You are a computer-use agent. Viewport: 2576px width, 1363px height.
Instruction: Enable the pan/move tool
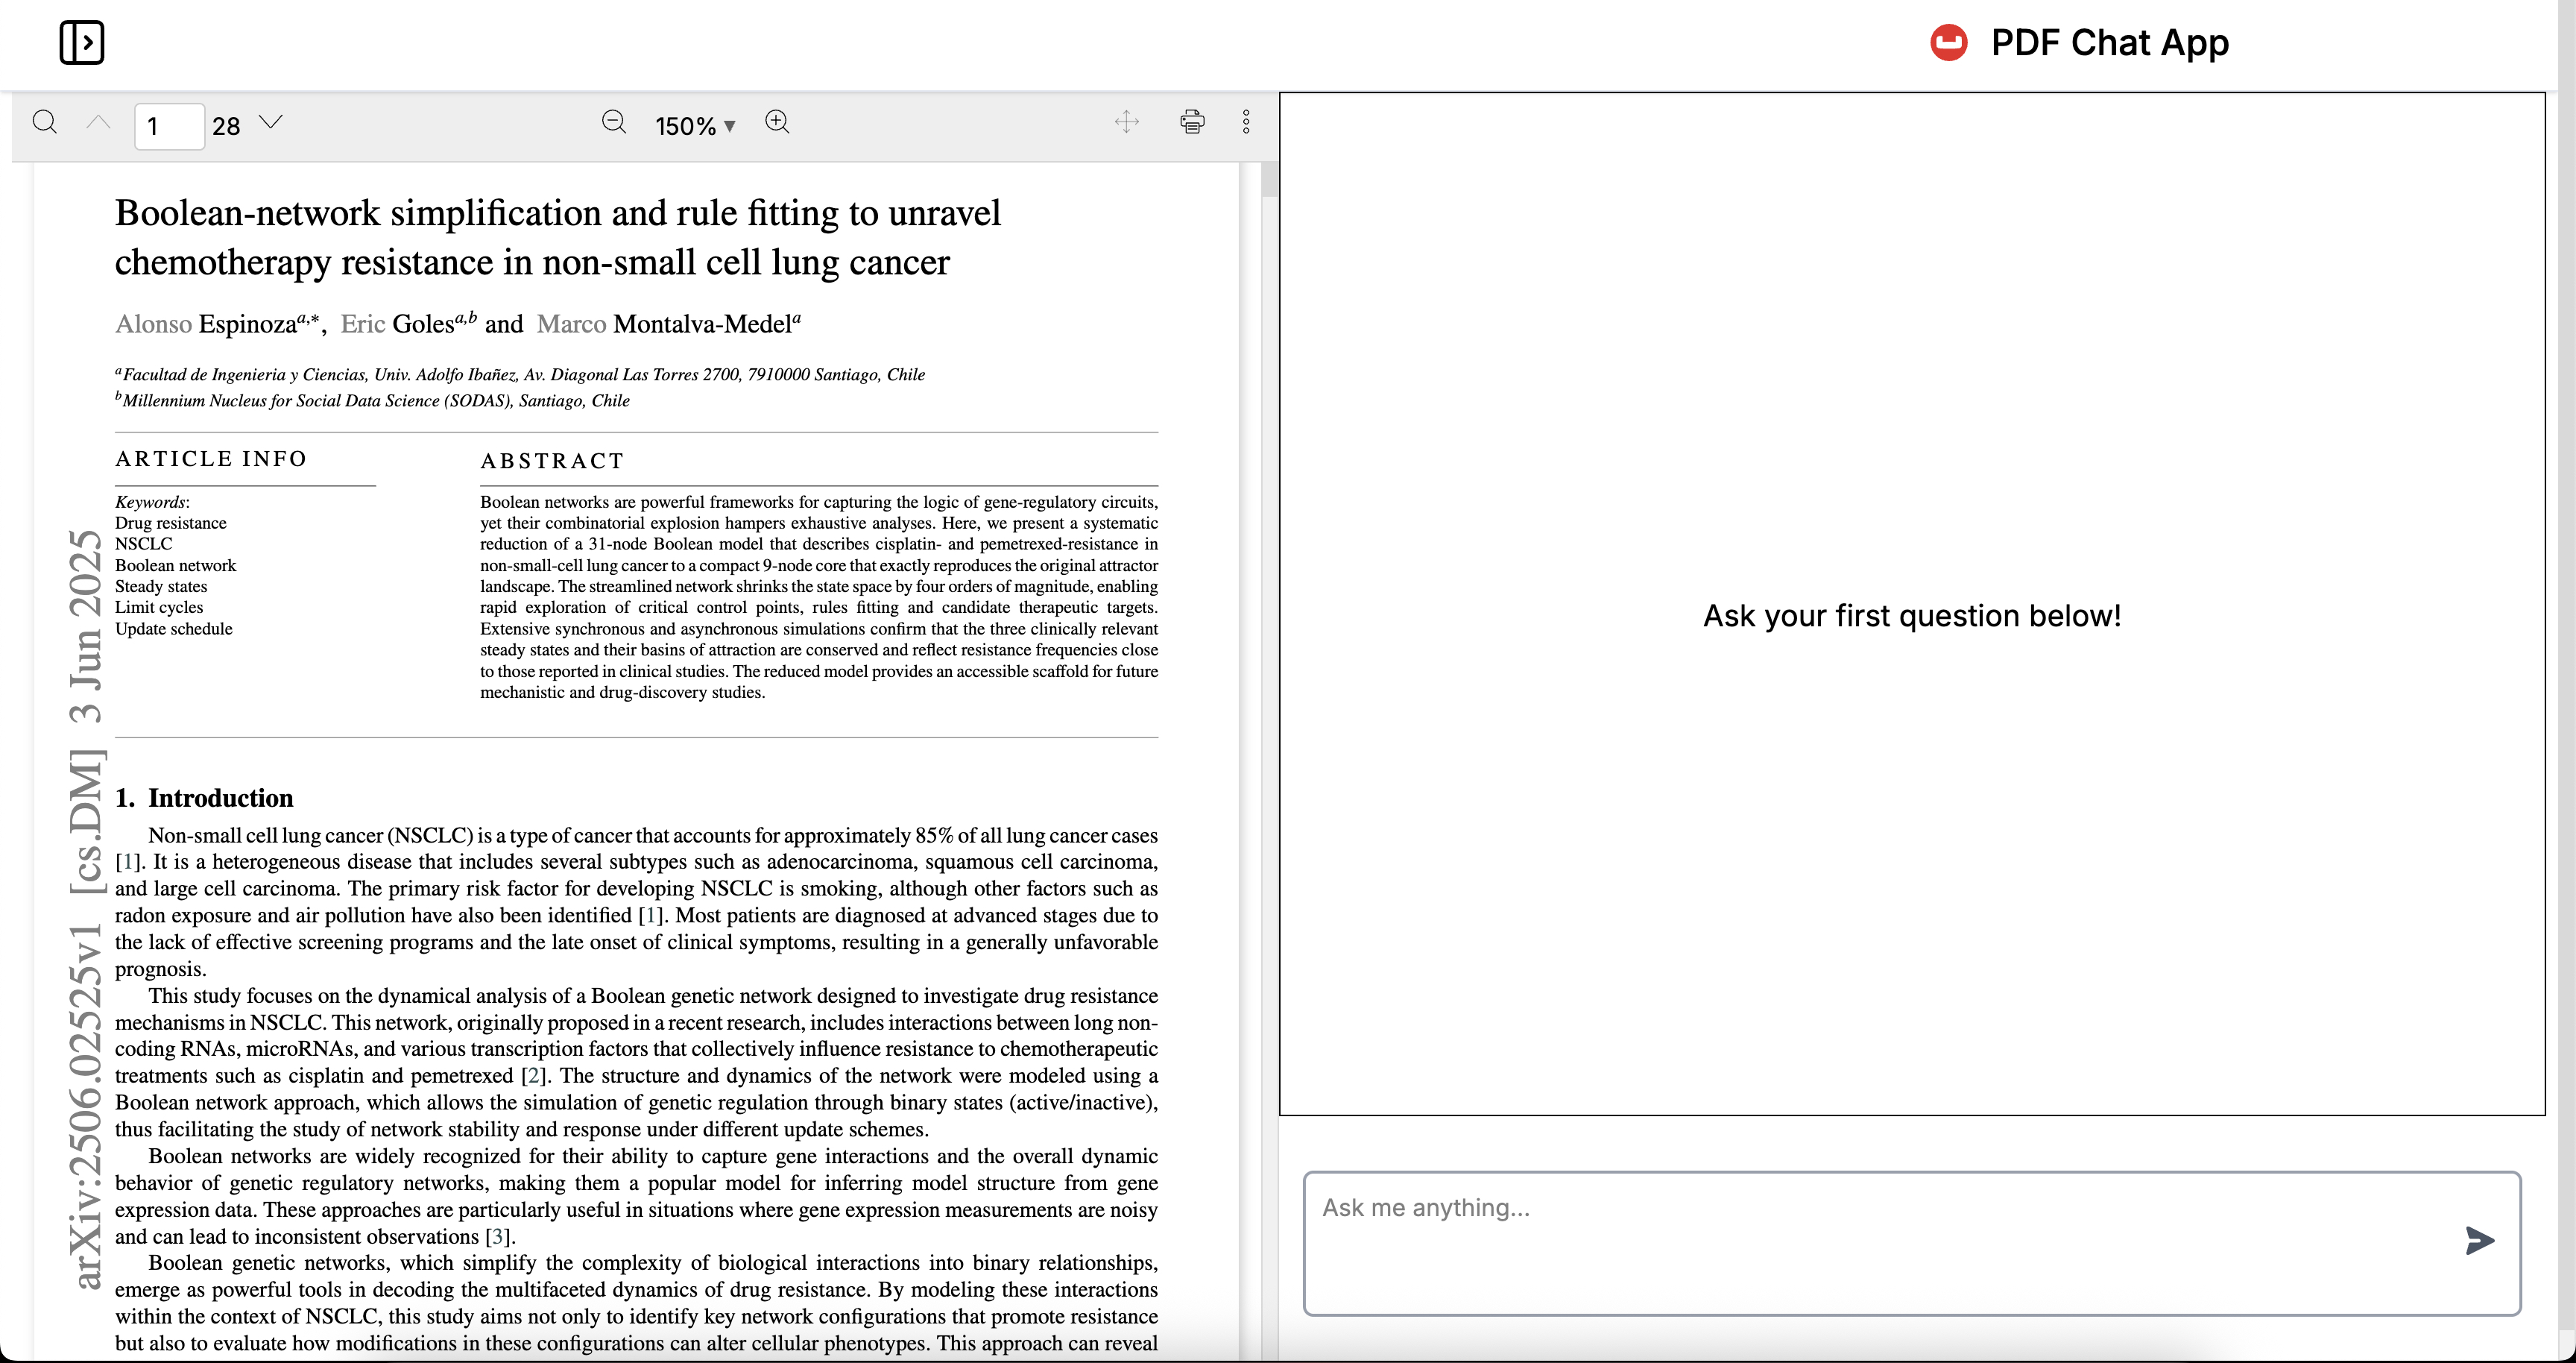[x=1127, y=123]
